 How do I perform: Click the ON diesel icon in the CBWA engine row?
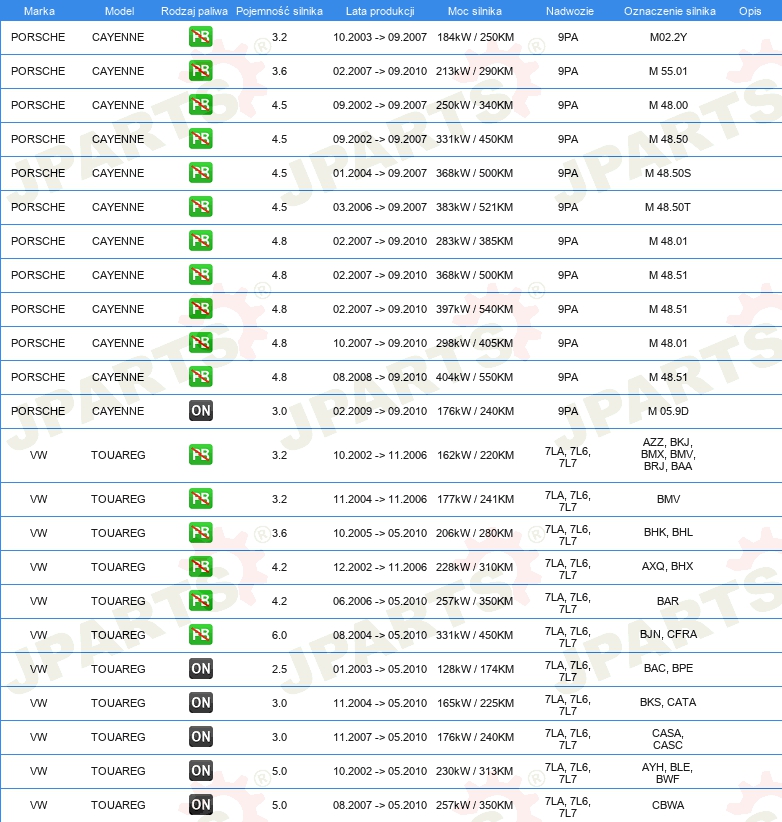(x=201, y=805)
